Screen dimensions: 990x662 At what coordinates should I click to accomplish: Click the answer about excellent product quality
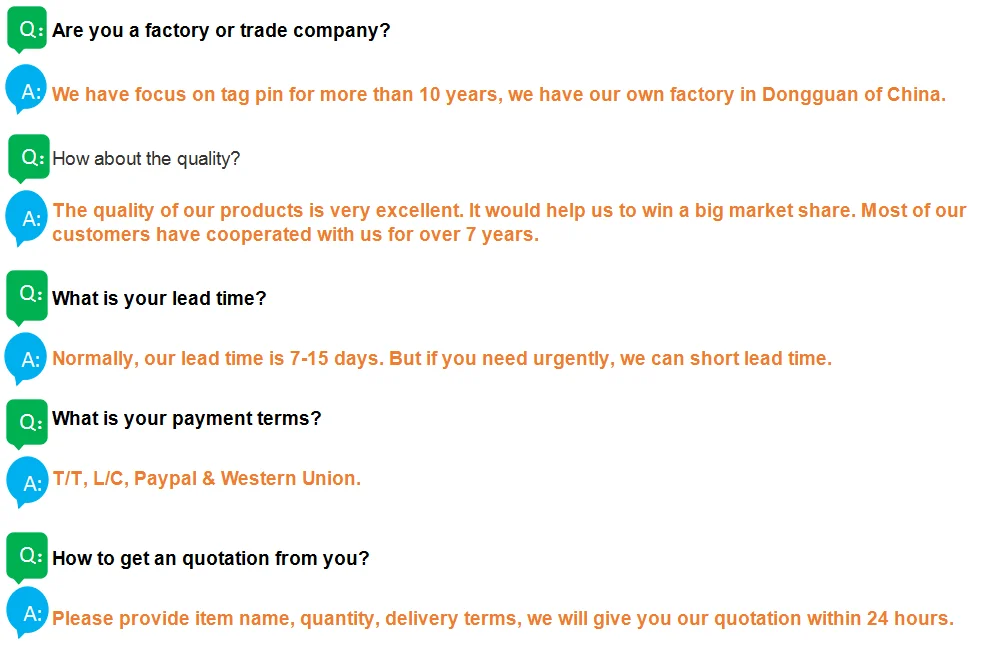[x=509, y=222]
